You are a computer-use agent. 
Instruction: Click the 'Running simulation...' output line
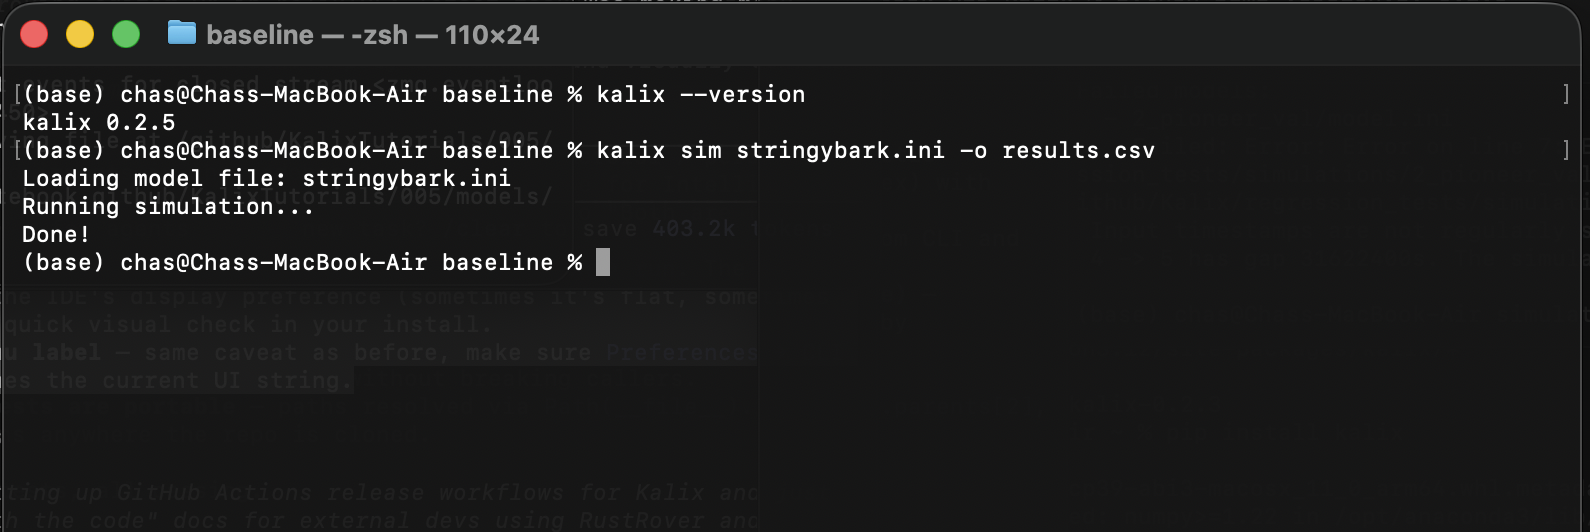click(168, 206)
